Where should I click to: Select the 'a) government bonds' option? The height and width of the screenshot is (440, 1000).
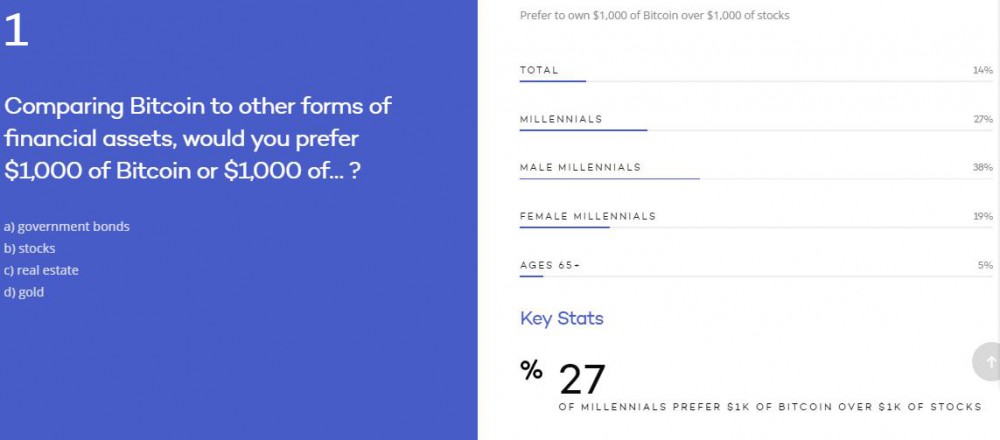pos(67,226)
